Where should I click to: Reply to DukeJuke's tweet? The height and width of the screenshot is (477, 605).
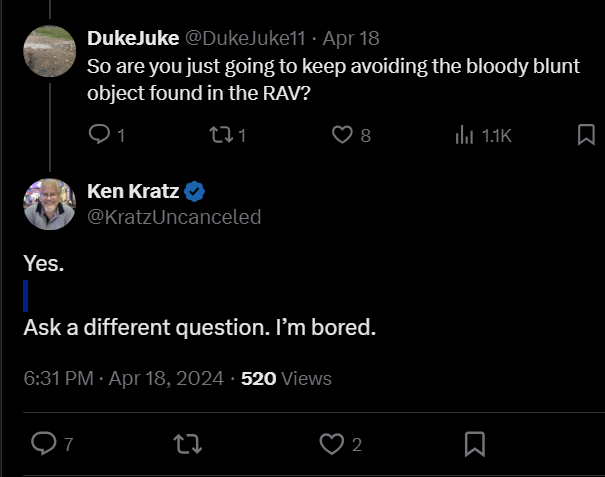point(100,135)
